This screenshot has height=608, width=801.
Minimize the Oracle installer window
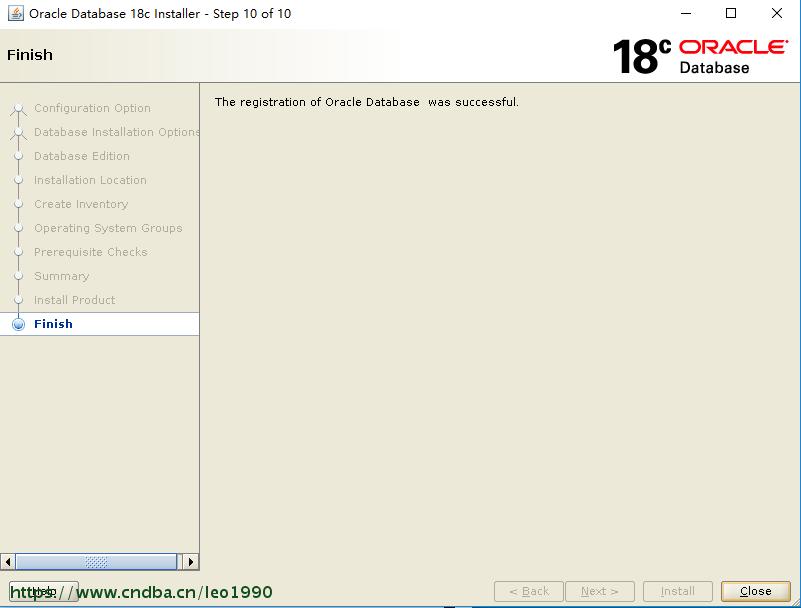[686, 13]
